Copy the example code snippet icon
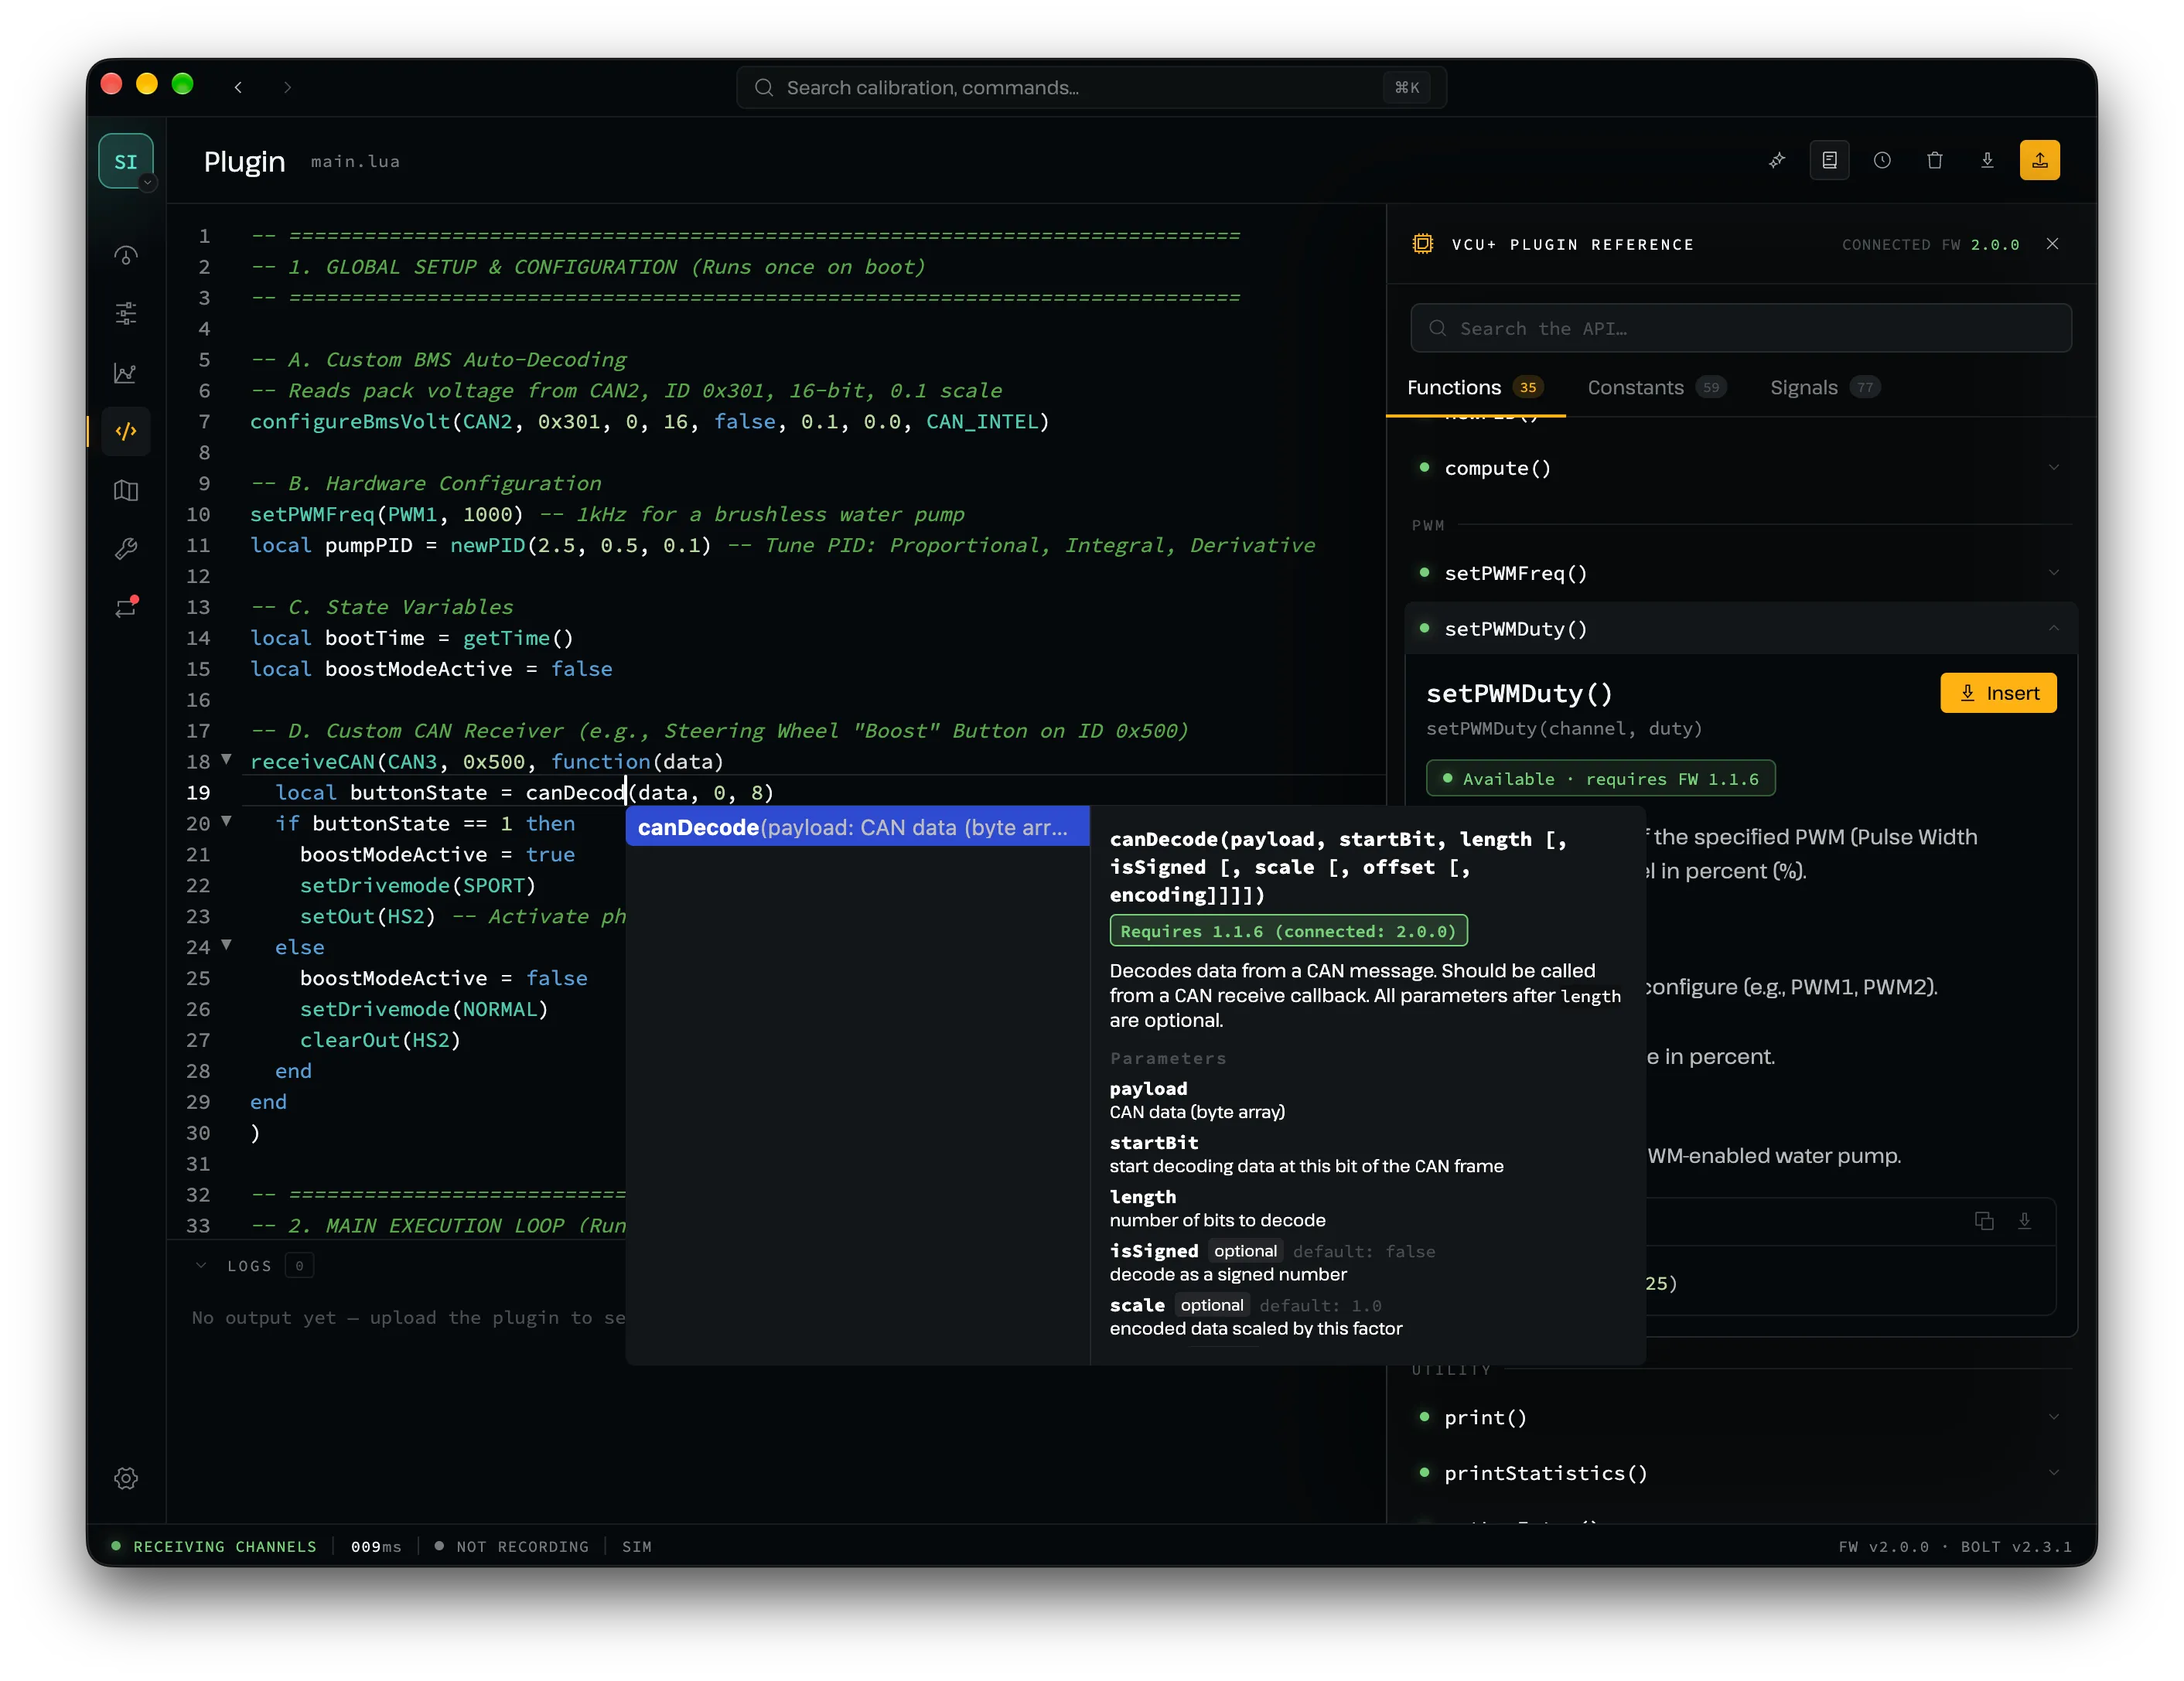Viewport: 2184px width, 1681px height. click(x=1984, y=1221)
